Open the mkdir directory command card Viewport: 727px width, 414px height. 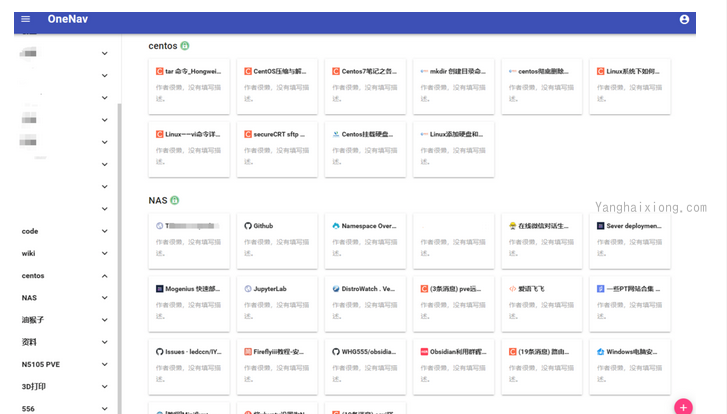[453, 86]
